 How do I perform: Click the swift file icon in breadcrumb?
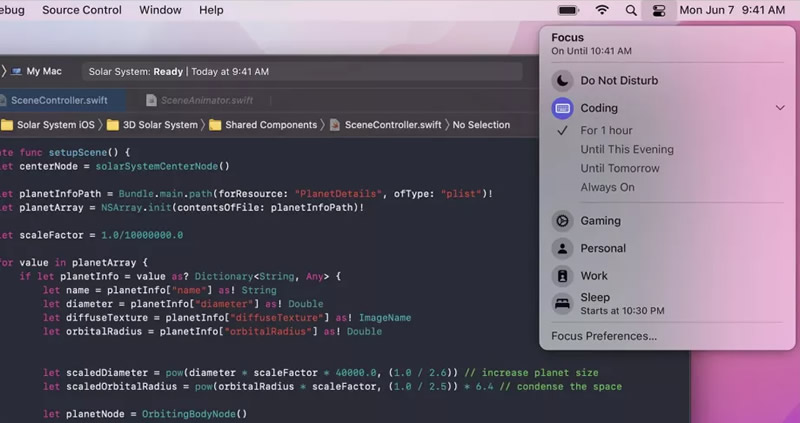tap(335, 125)
